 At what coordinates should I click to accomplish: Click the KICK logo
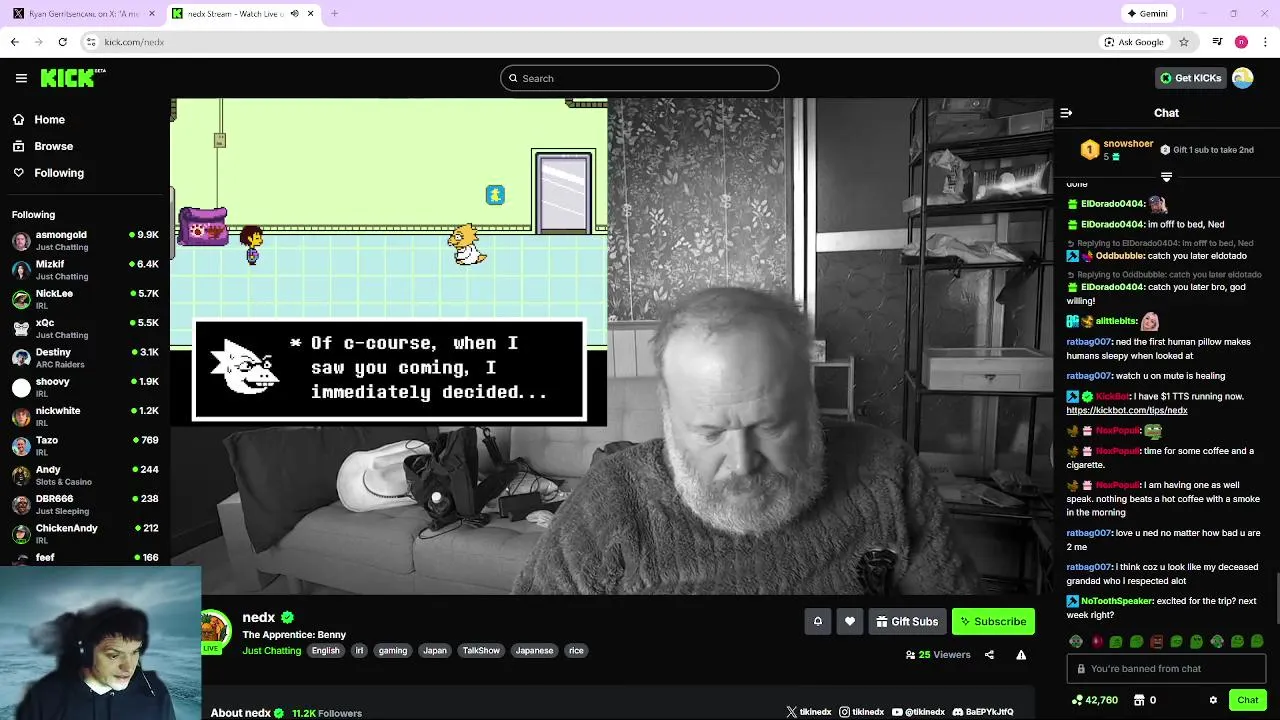(72, 78)
